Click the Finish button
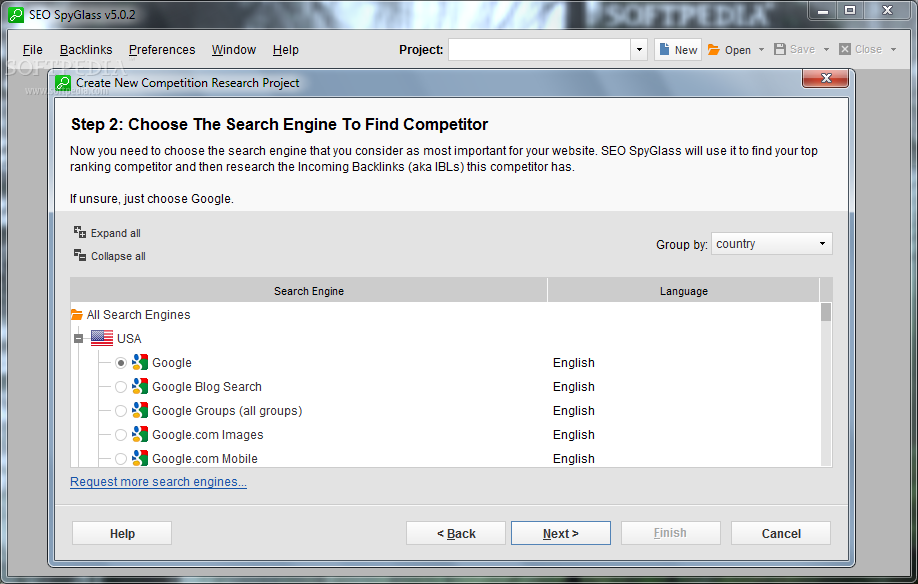Viewport: 918px width, 584px height. click(670, 533)
